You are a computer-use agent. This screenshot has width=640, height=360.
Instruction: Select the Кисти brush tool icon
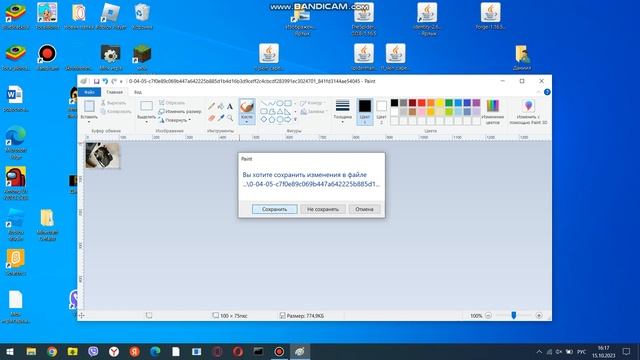247,106
